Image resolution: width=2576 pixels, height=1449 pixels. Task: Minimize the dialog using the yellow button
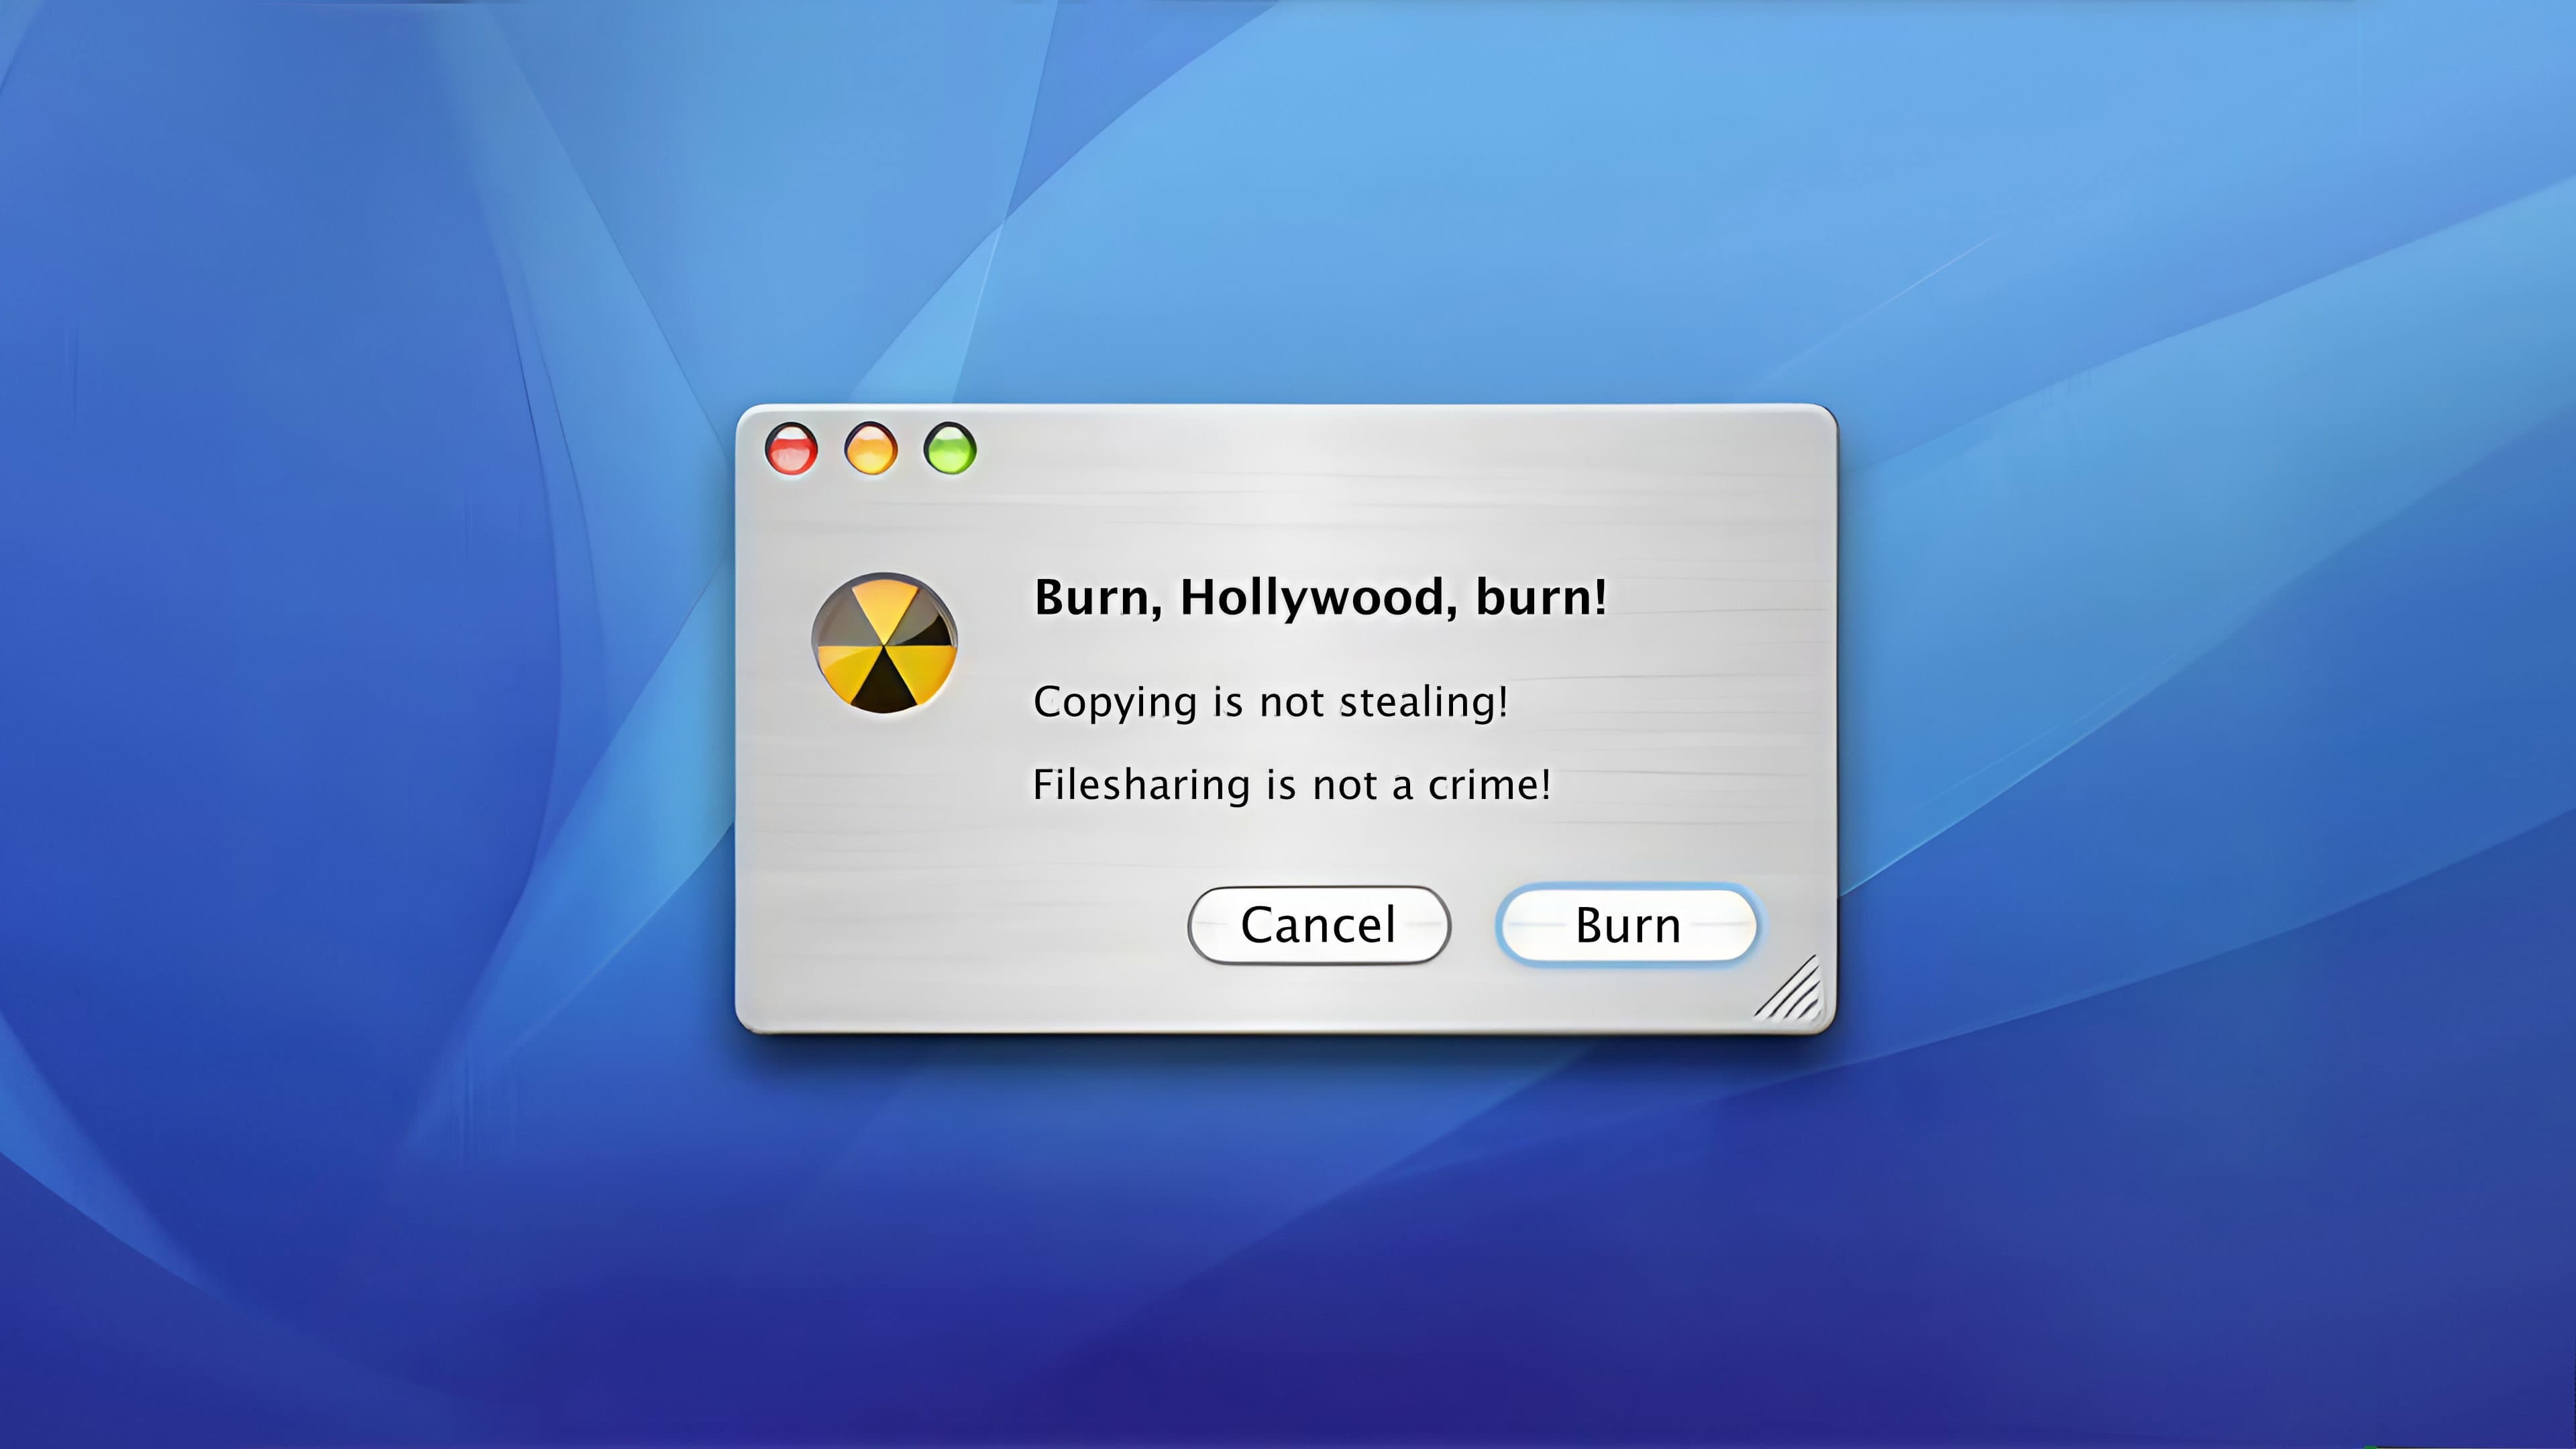[x=871, y=449]
